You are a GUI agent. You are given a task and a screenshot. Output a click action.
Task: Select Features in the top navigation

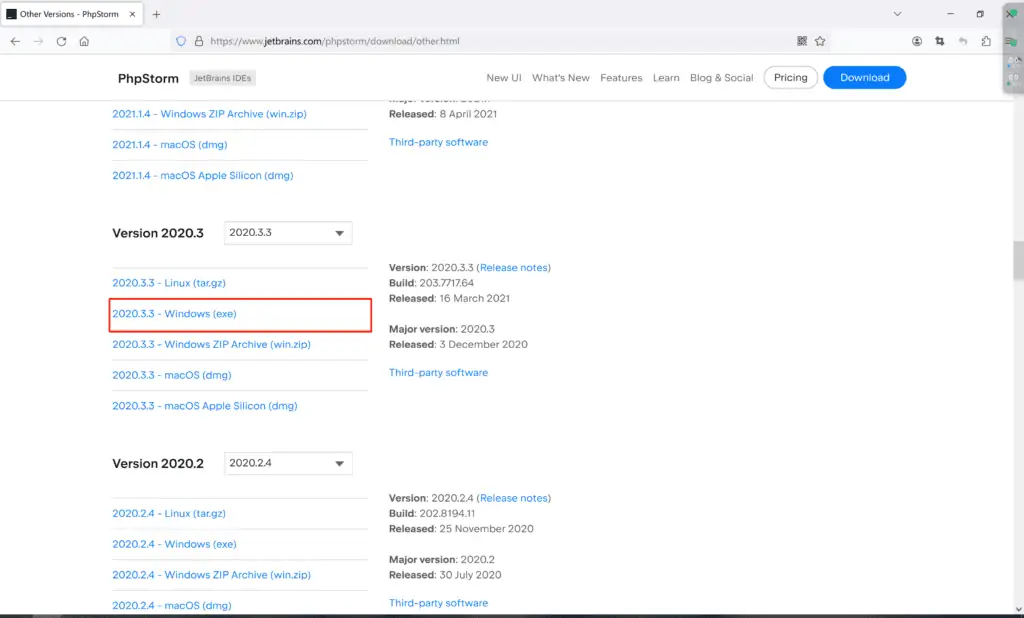pyautogui.click(x=621, y=78)
